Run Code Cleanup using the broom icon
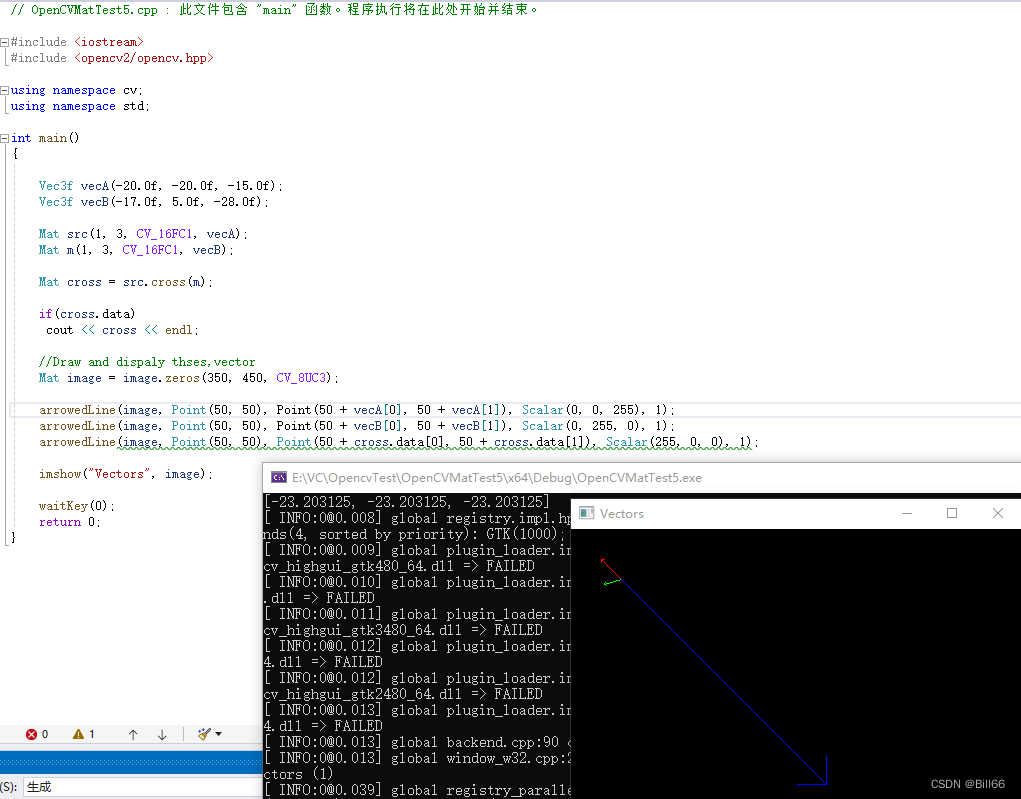The width and height of the screenshot is (1021, 799). point(203,733)
